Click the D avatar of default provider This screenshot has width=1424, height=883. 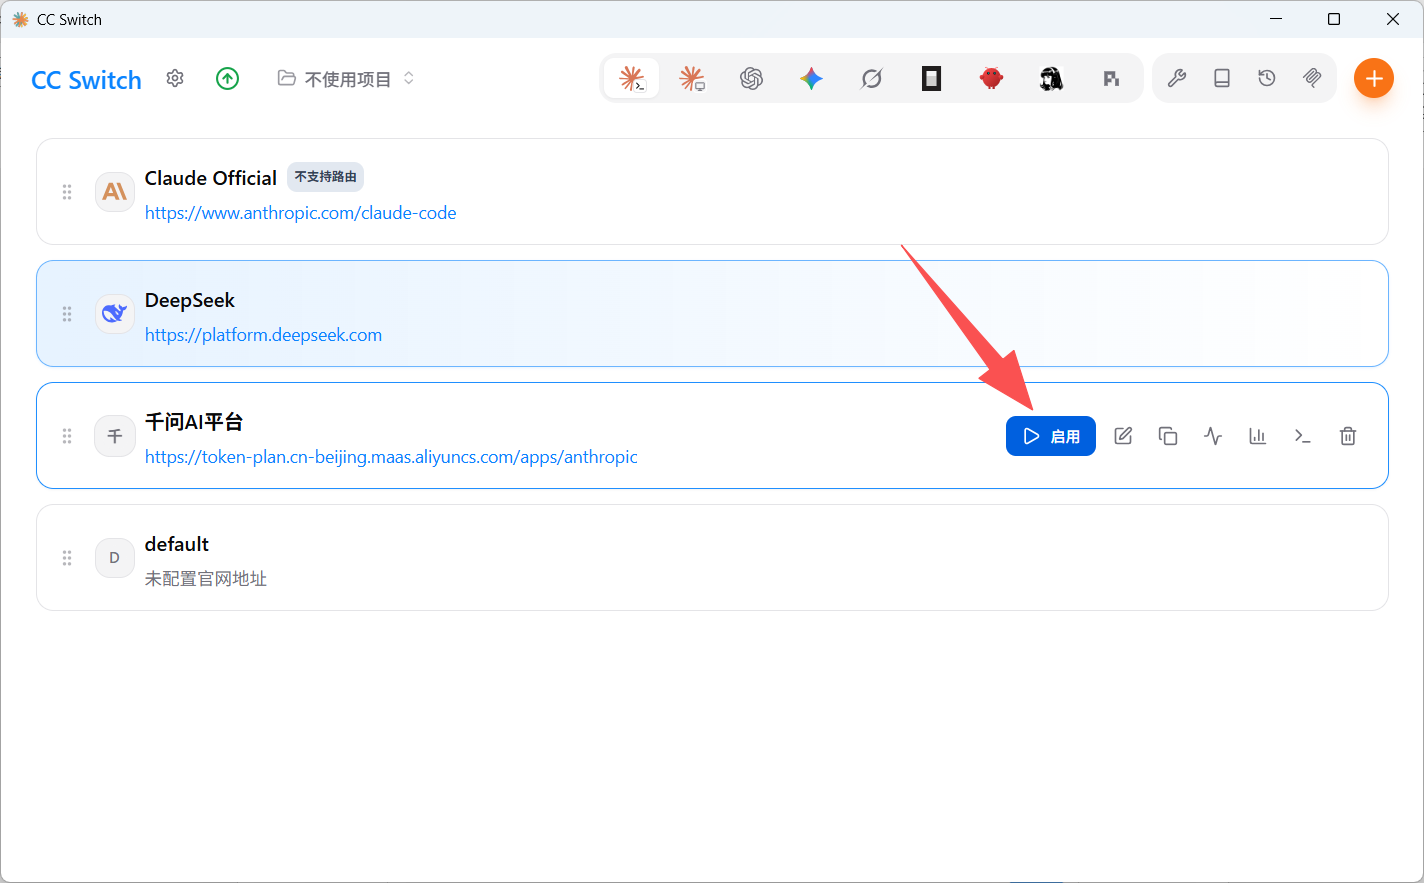click(x=115, y=558)
